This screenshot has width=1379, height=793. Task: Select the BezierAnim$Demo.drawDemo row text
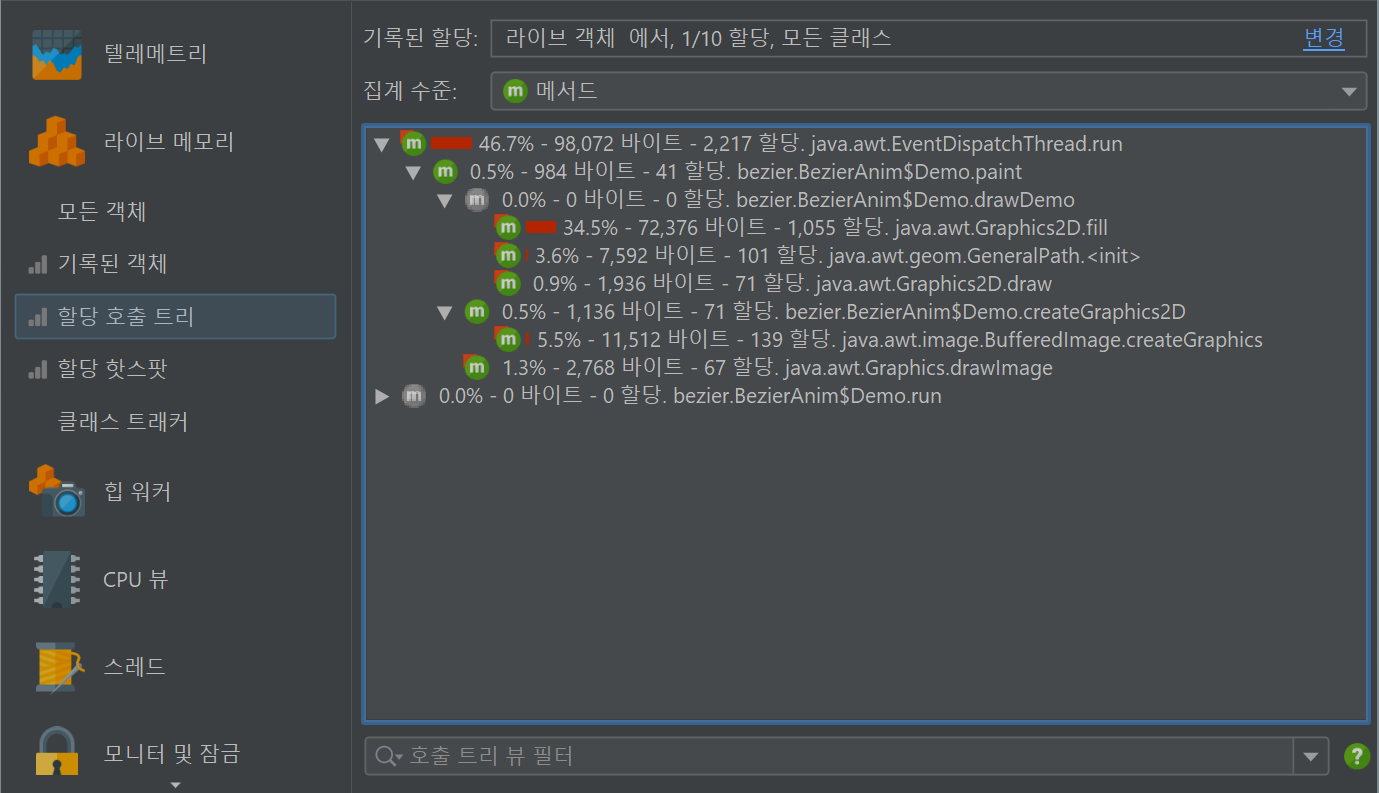(788, 200)
